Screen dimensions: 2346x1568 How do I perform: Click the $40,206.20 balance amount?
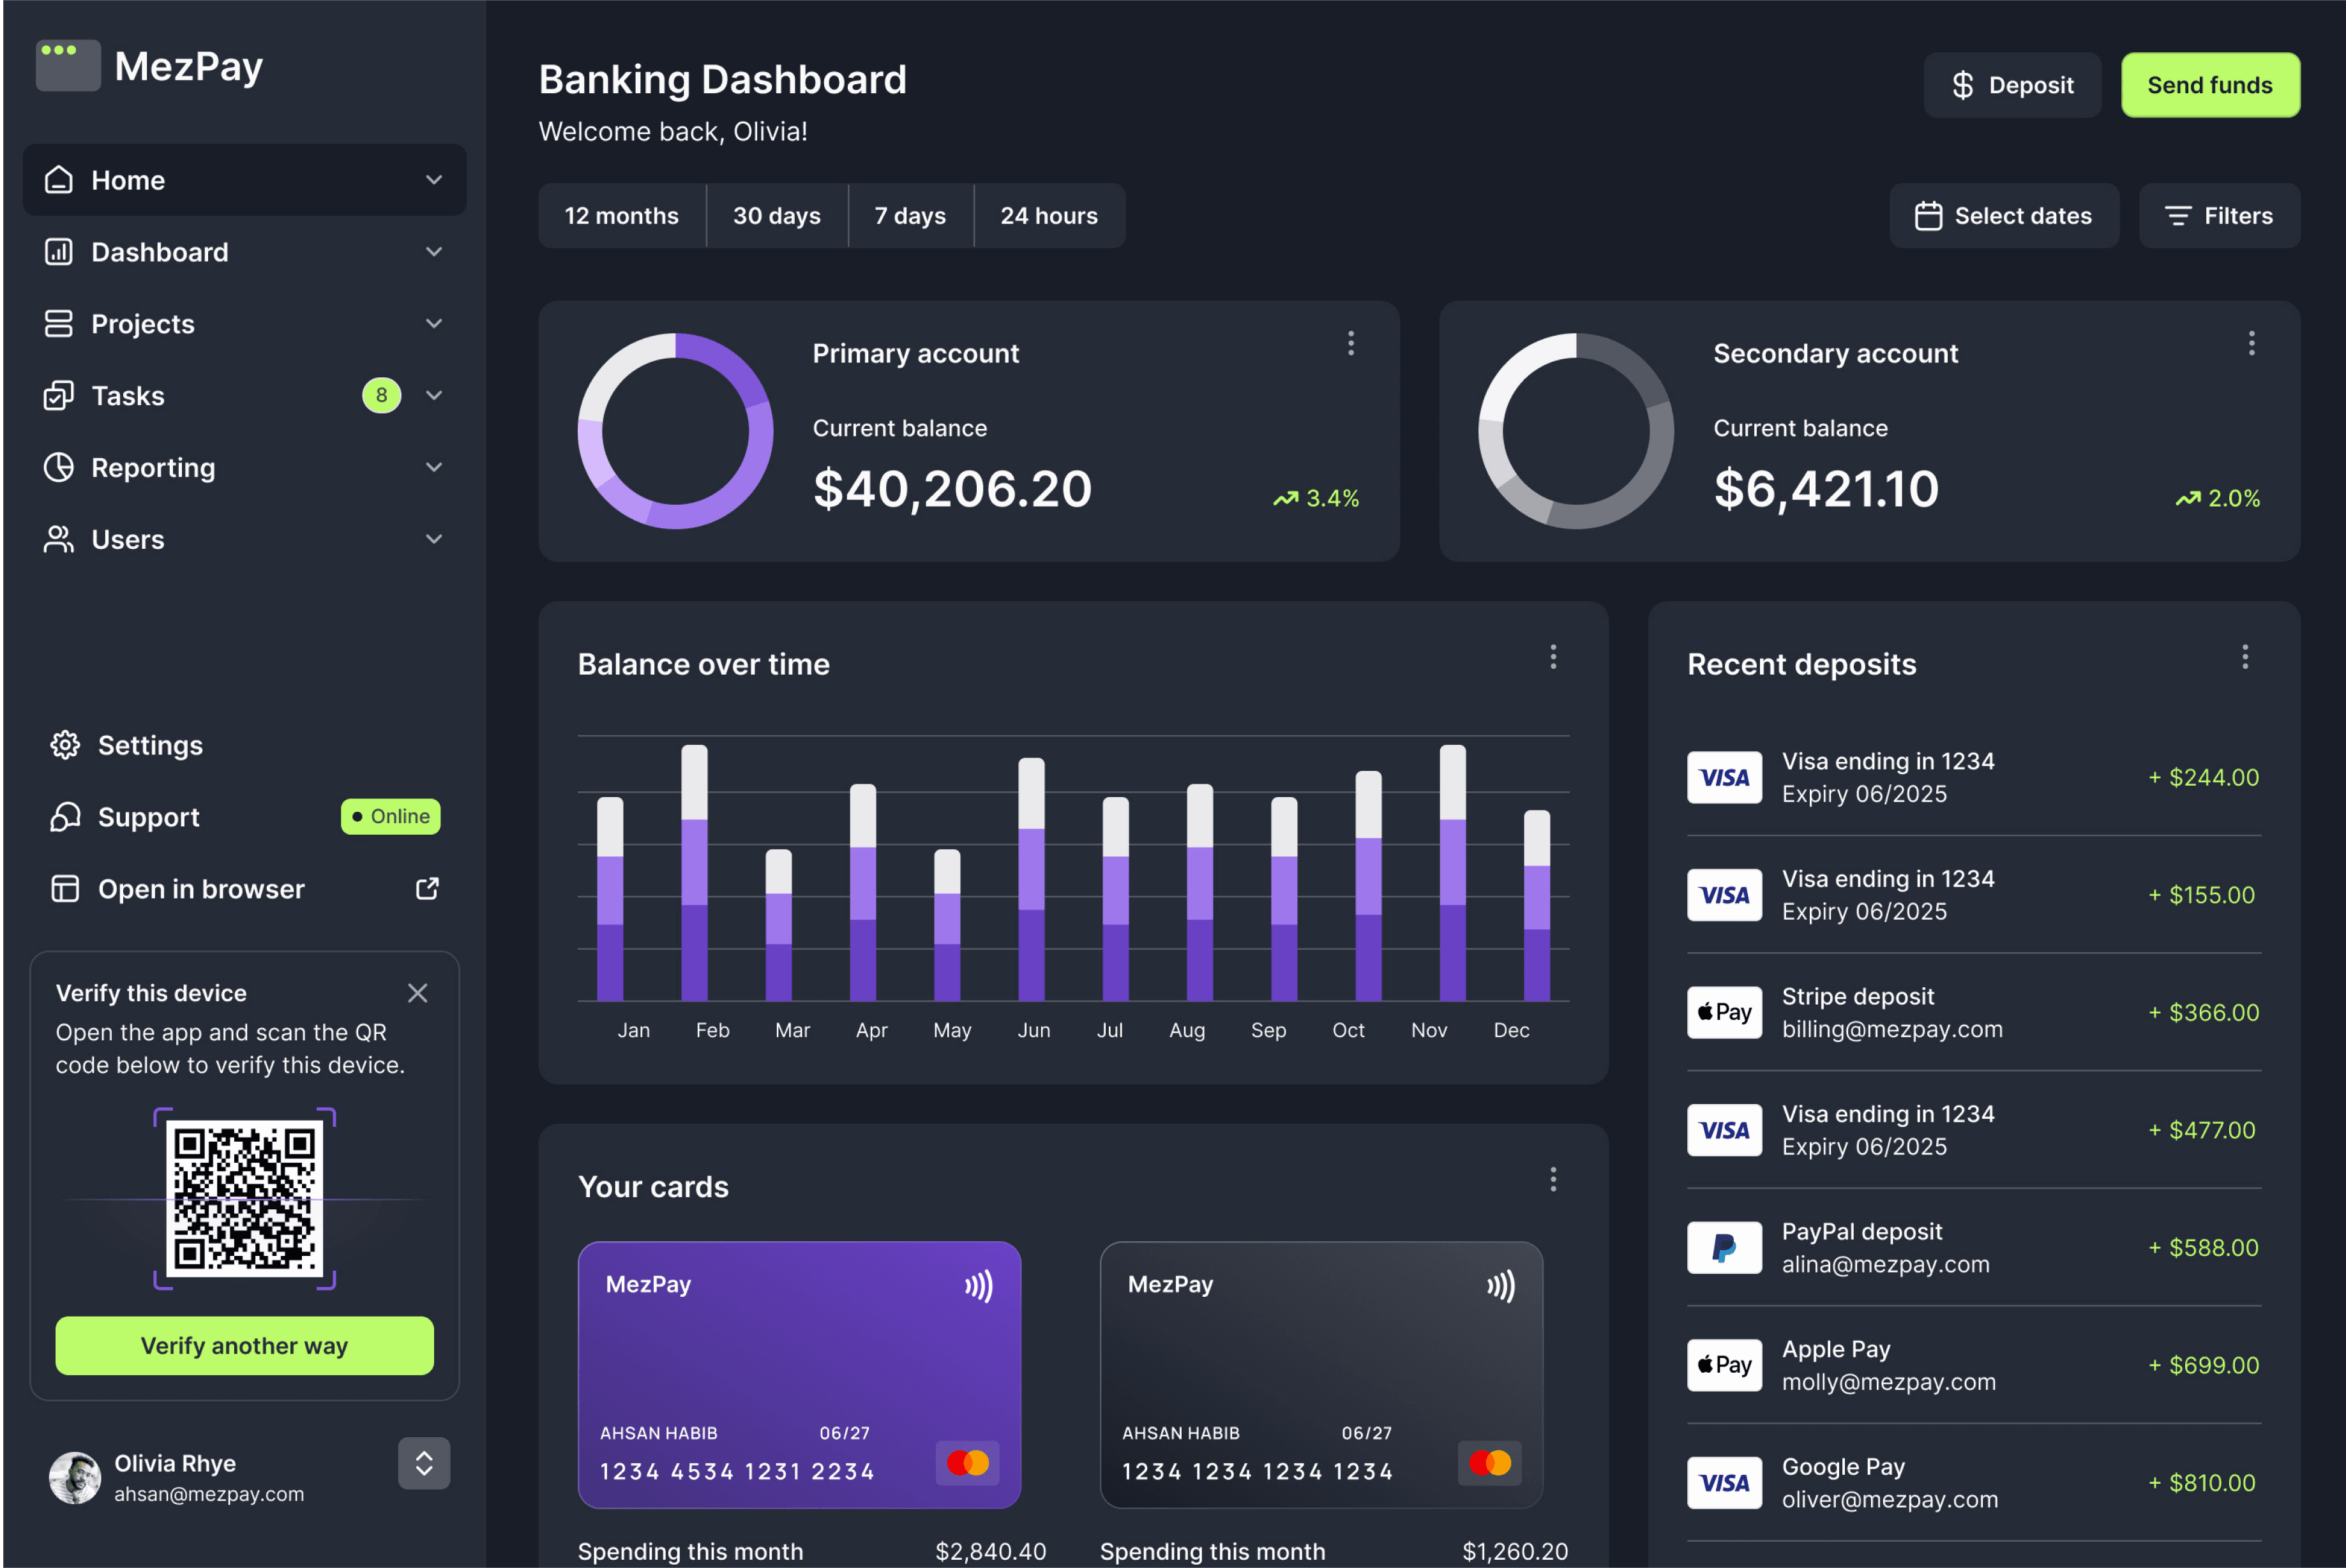pos(953,489)
